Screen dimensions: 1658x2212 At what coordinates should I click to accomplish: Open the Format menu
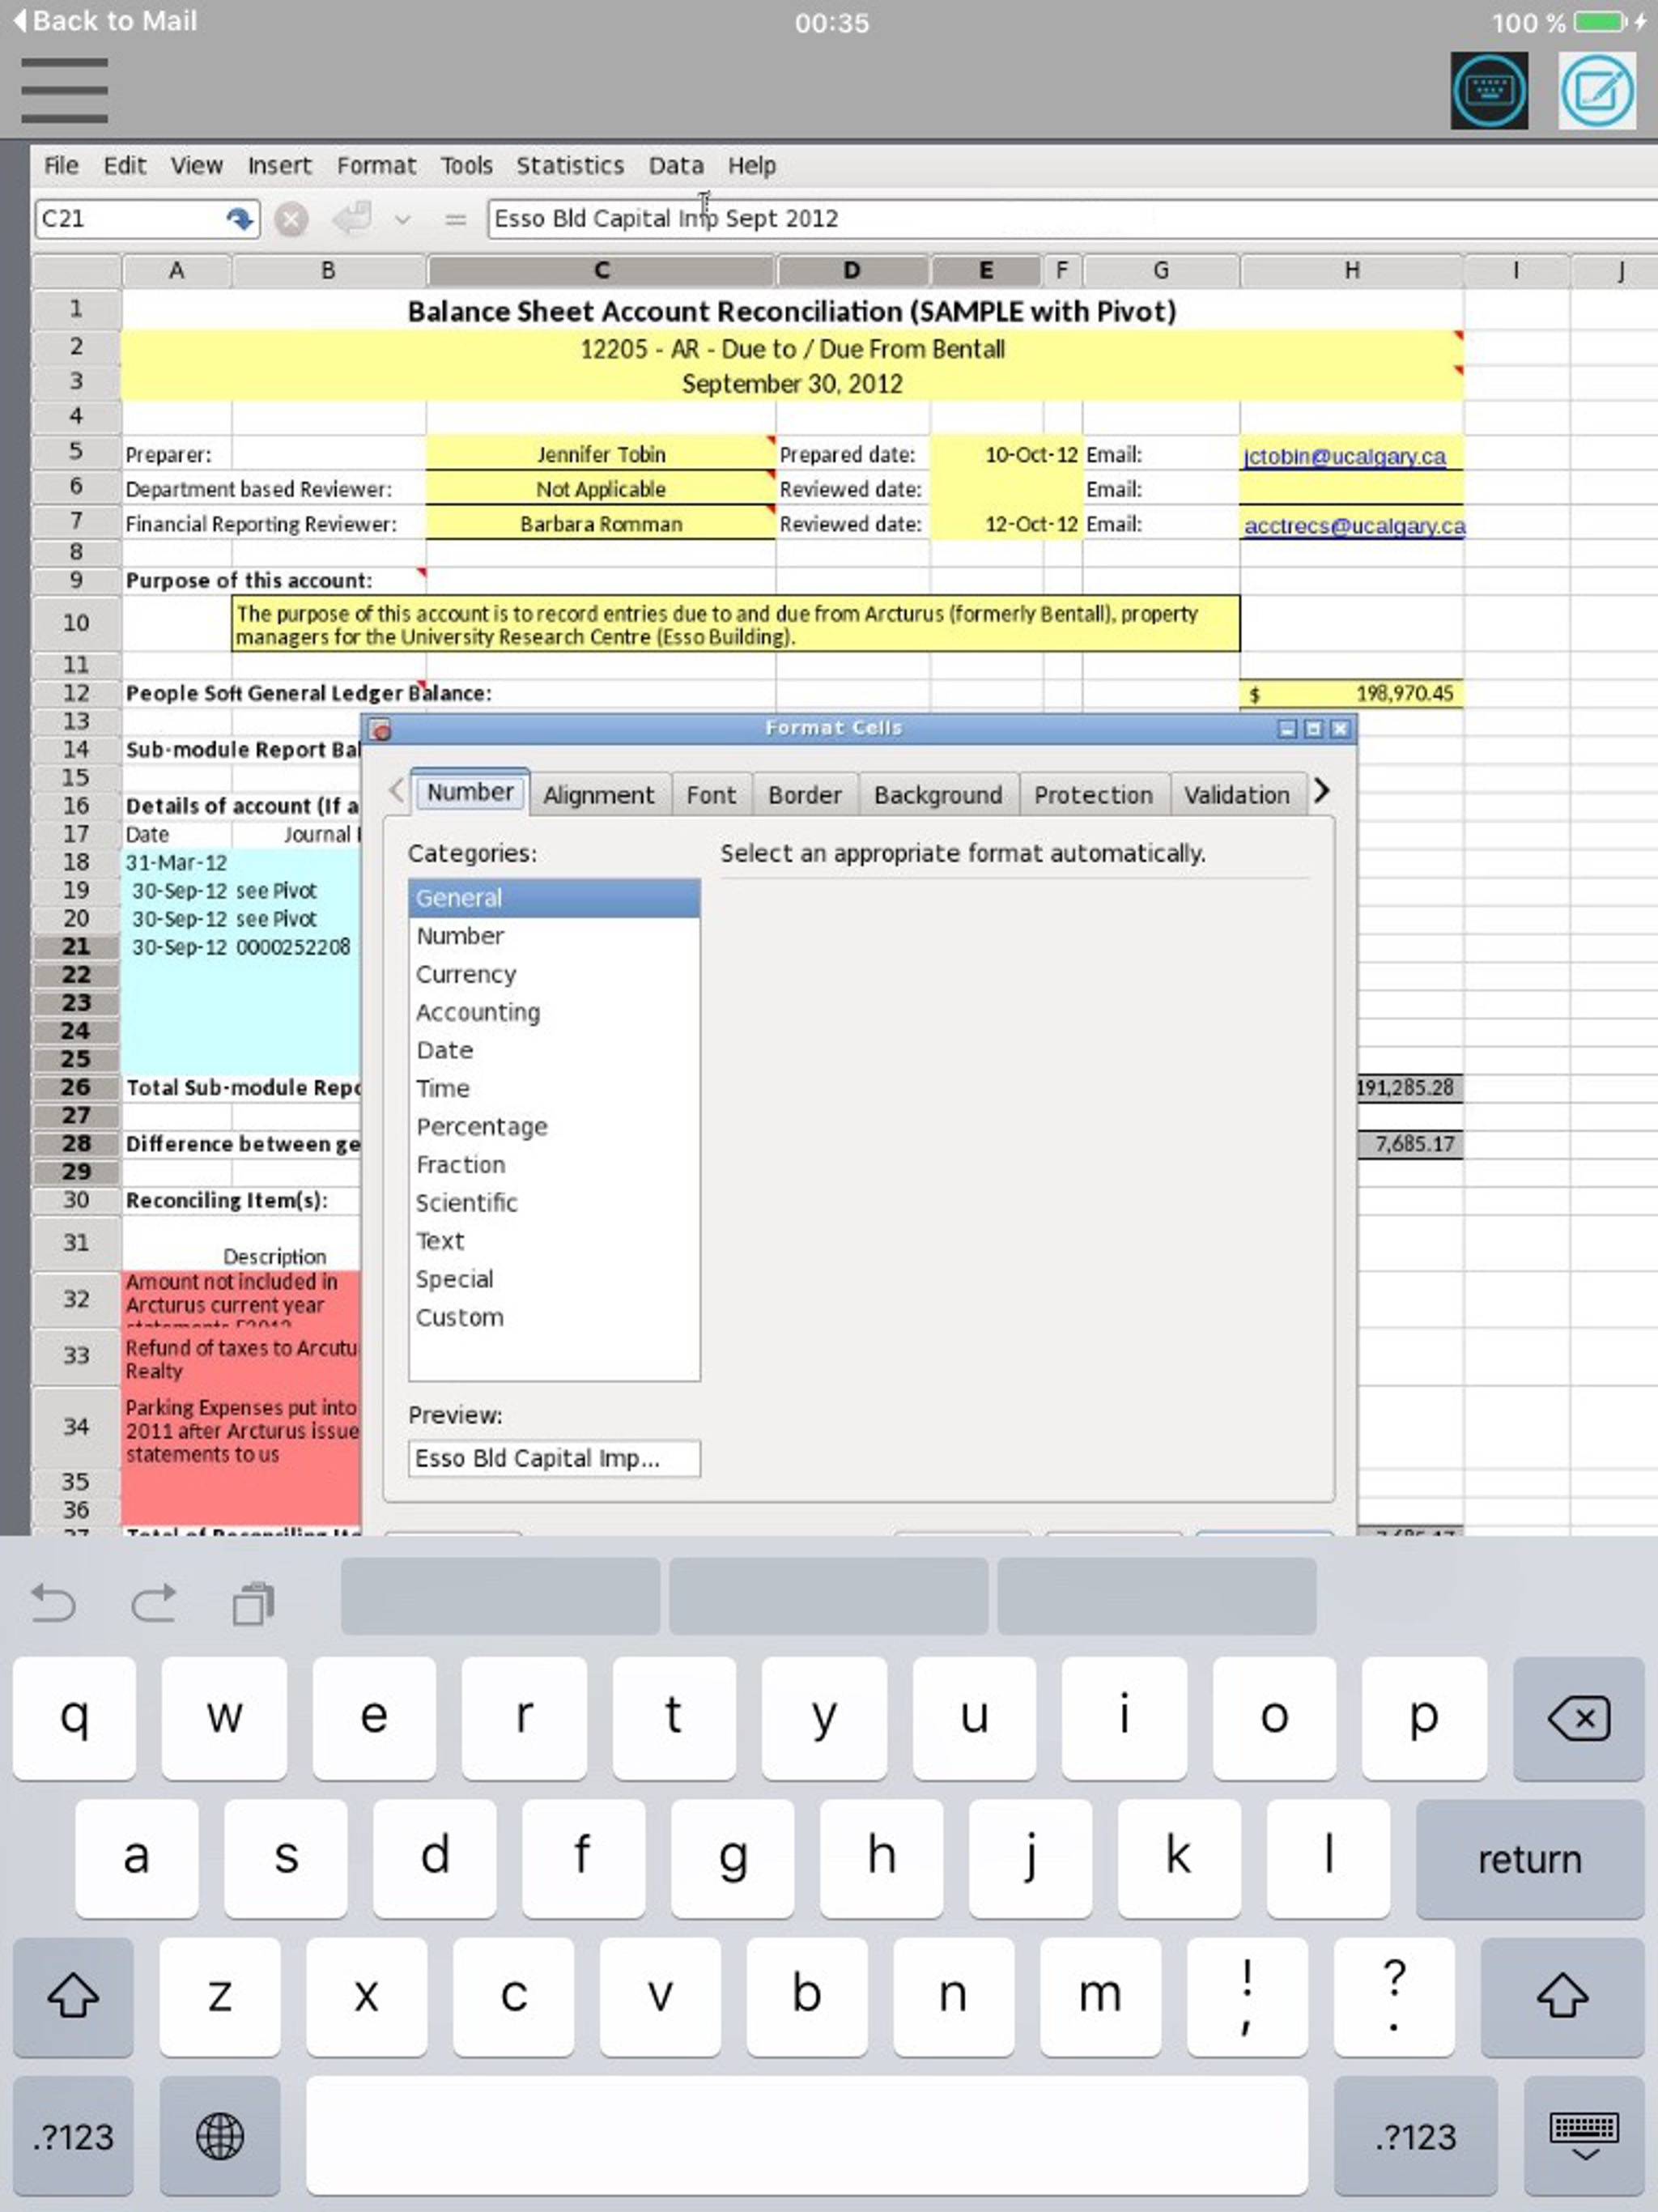click(375, 166)
